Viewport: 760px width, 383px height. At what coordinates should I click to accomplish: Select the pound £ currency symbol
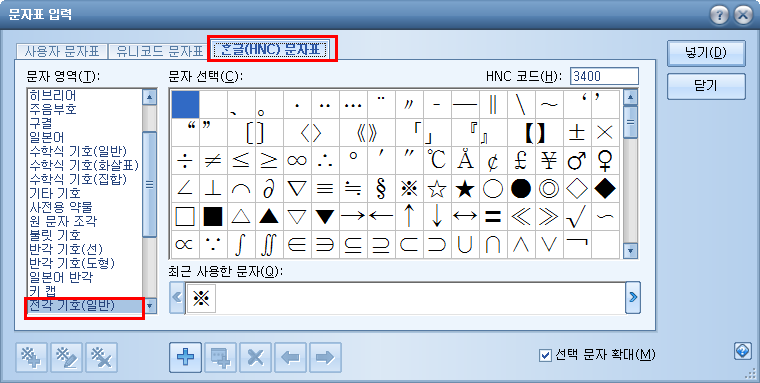(x=521, y=161)
